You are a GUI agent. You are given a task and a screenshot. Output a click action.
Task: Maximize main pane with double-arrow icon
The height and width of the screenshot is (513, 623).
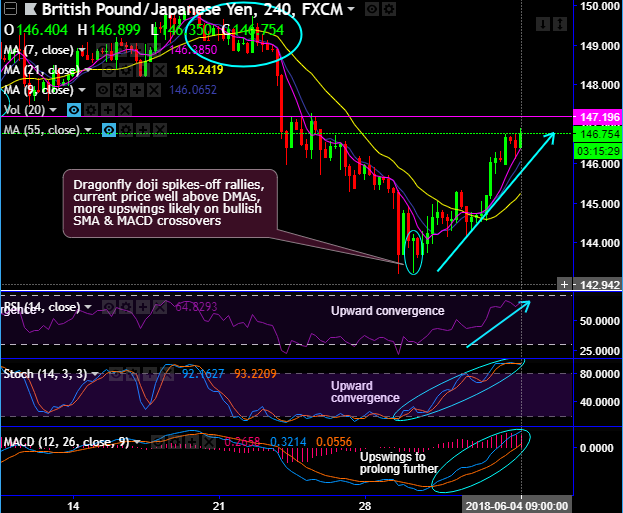(x=559, y=25)
